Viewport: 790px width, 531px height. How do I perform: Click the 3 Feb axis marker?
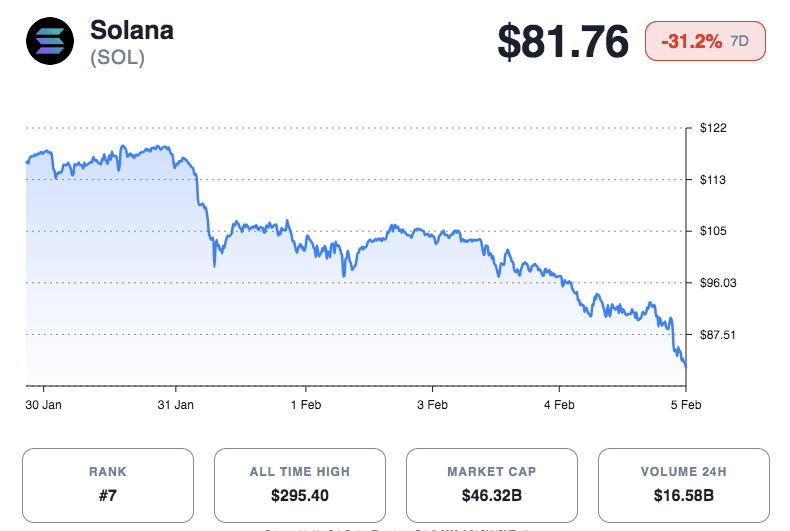pyautogui.click(x=432, y=405)
